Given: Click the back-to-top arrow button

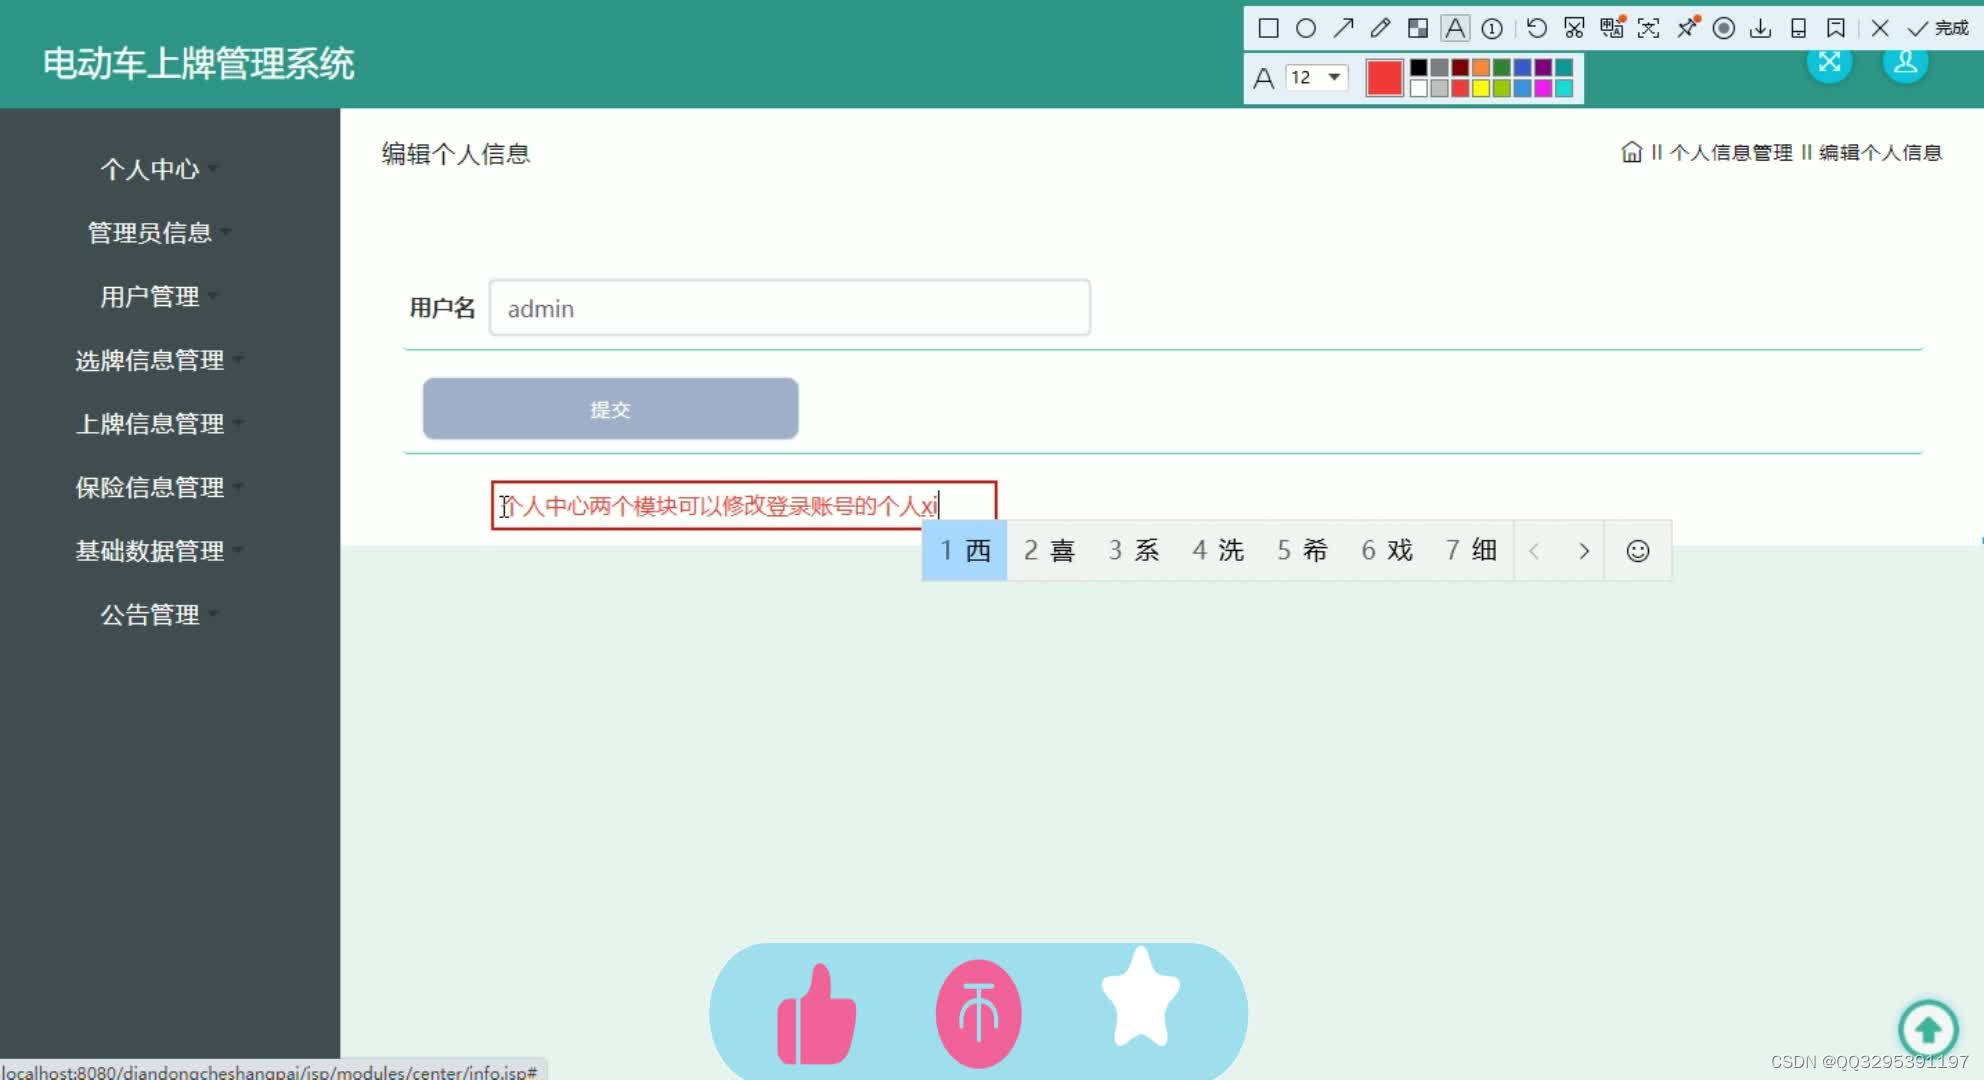Looking at the screenshot, I should pyautogui.click(x=1928, y=1029).
